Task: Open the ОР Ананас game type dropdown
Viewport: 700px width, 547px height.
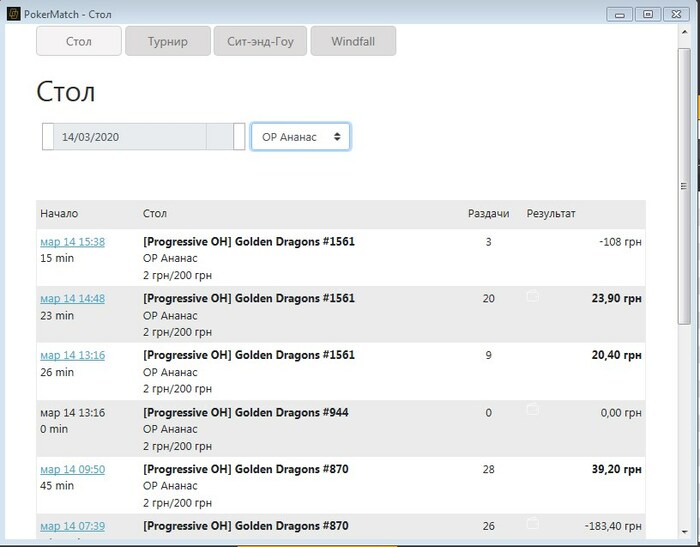Action: point(300,137)
